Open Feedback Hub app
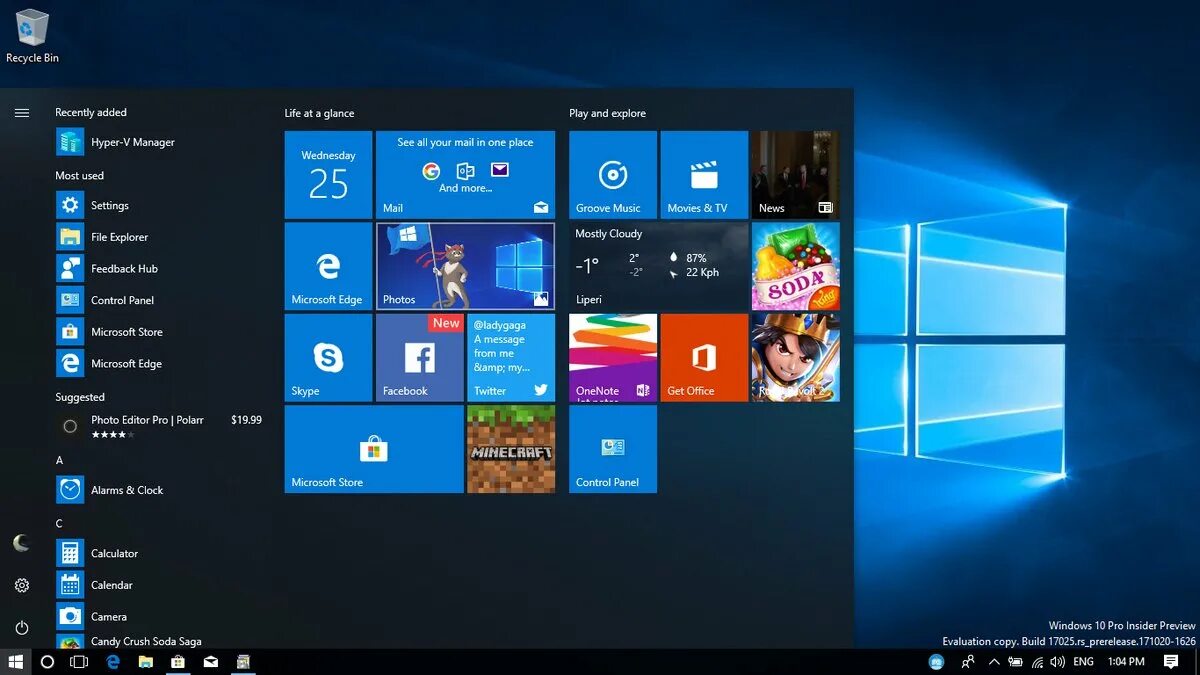The width and height of the screenshot is (1200, 675). 160,269
